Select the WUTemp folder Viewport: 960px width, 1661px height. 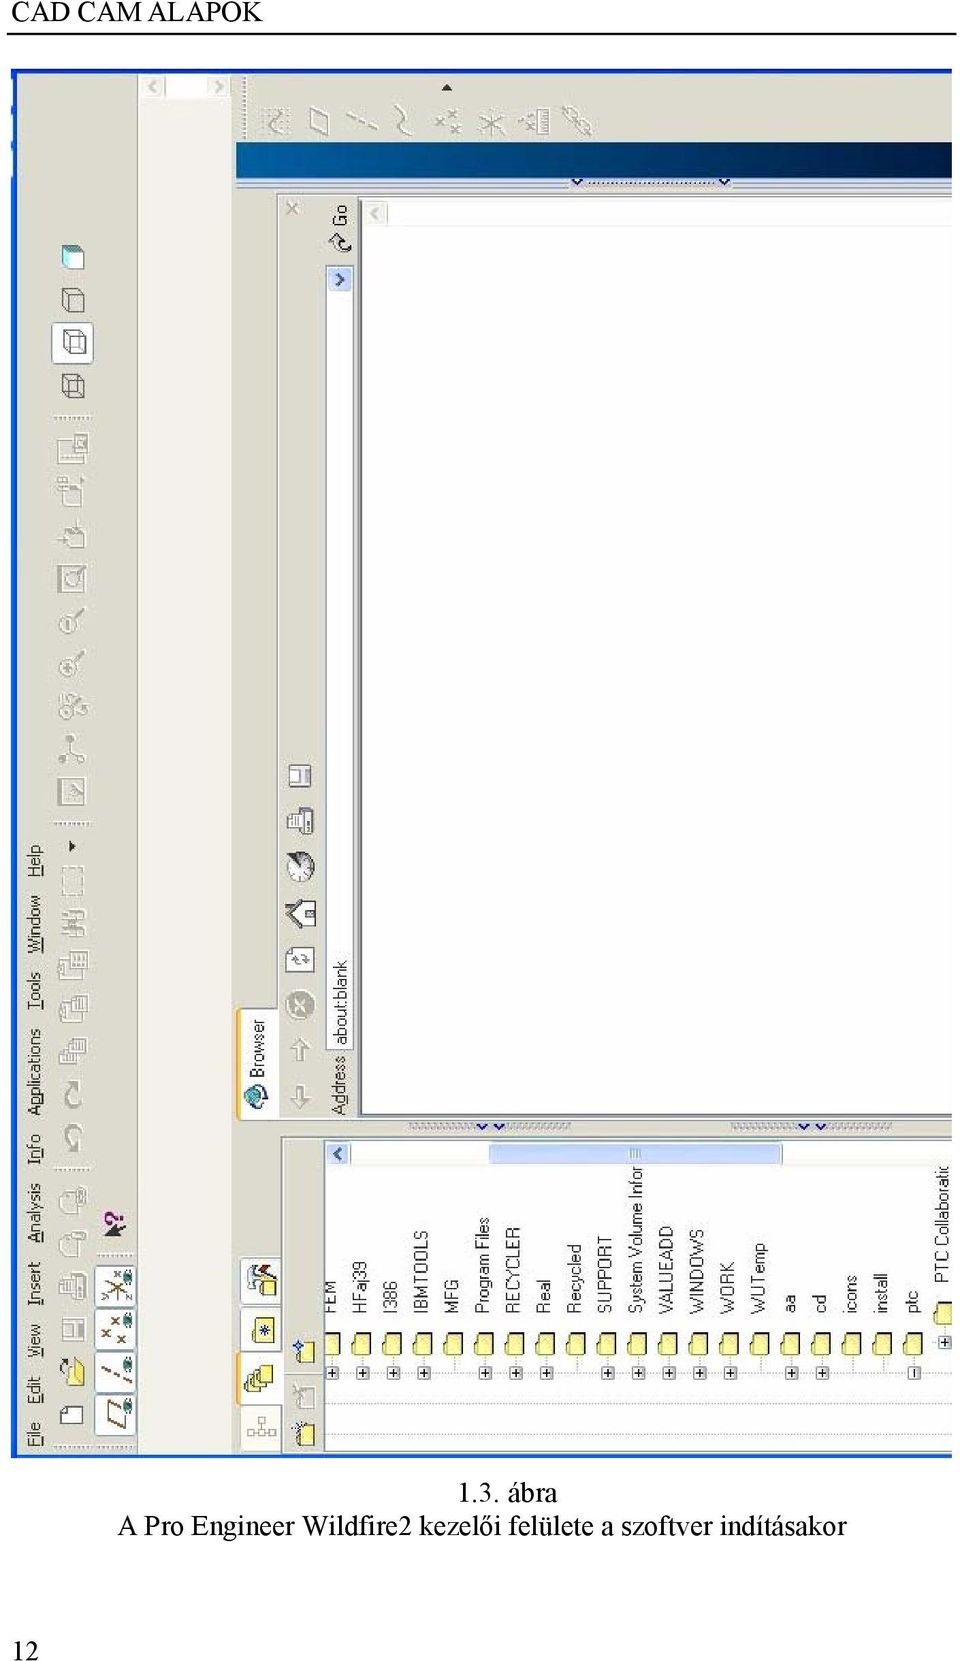click(758, 1278)
